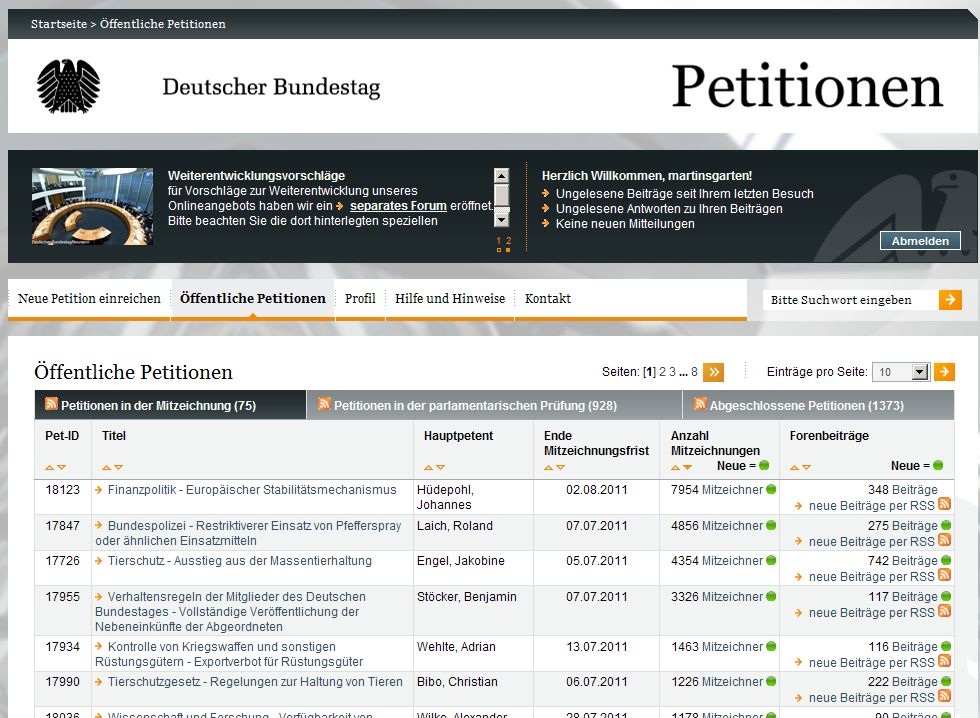Screen dimensions: 980x718
Task: Click the Abmelden button
Action: click(x=920, y=241)
